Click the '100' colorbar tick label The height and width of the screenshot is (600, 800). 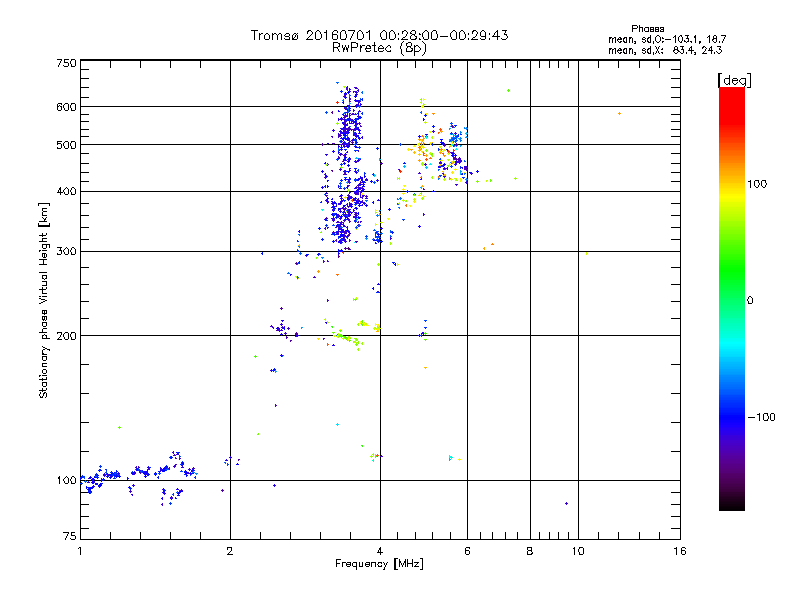point(757,184)
